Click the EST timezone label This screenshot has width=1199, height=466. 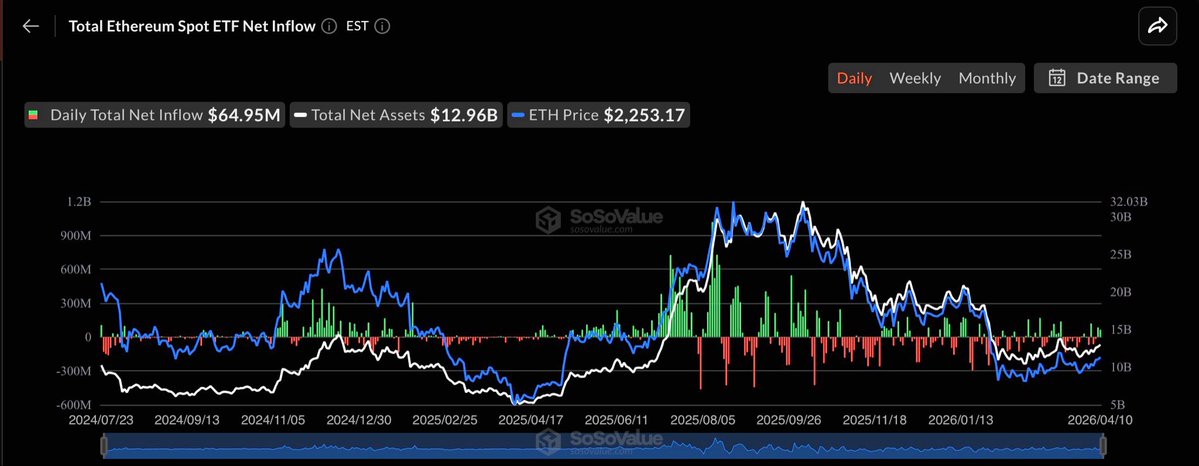pos(357,27)
